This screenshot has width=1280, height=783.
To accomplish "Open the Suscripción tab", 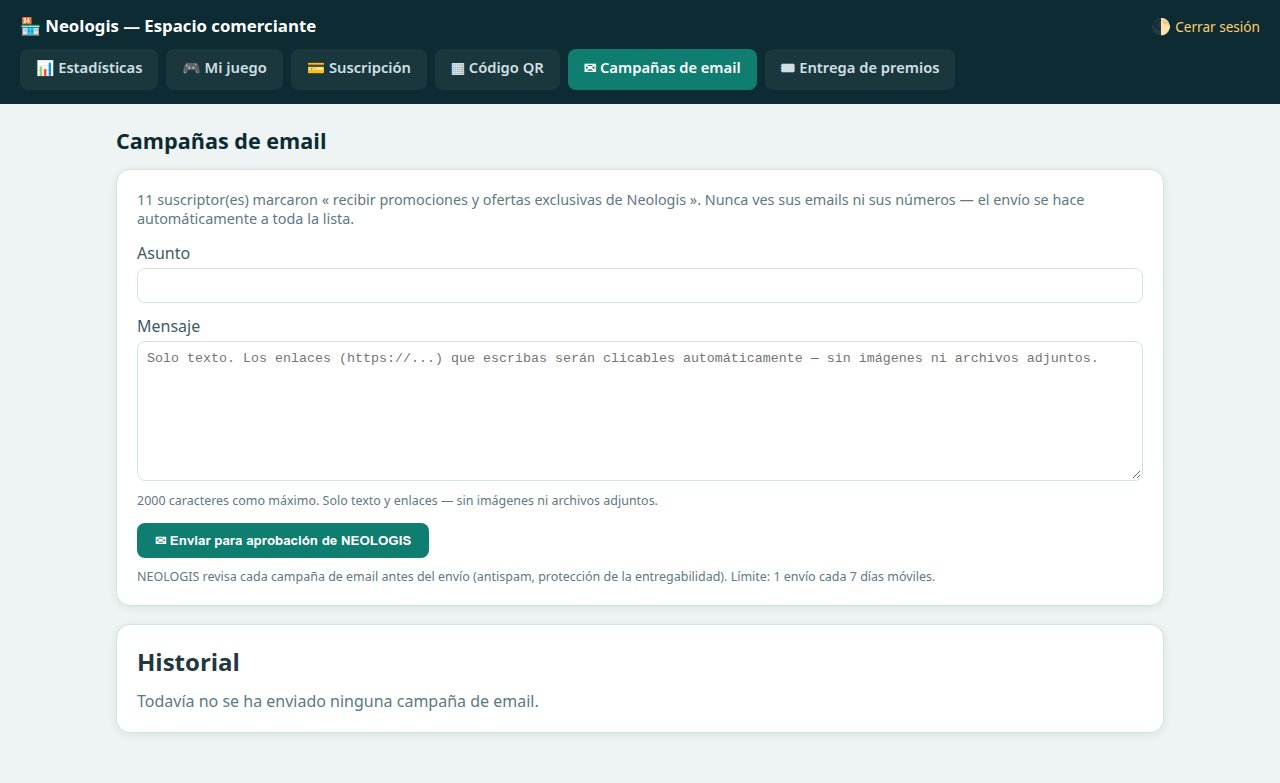I will (359, 69).
